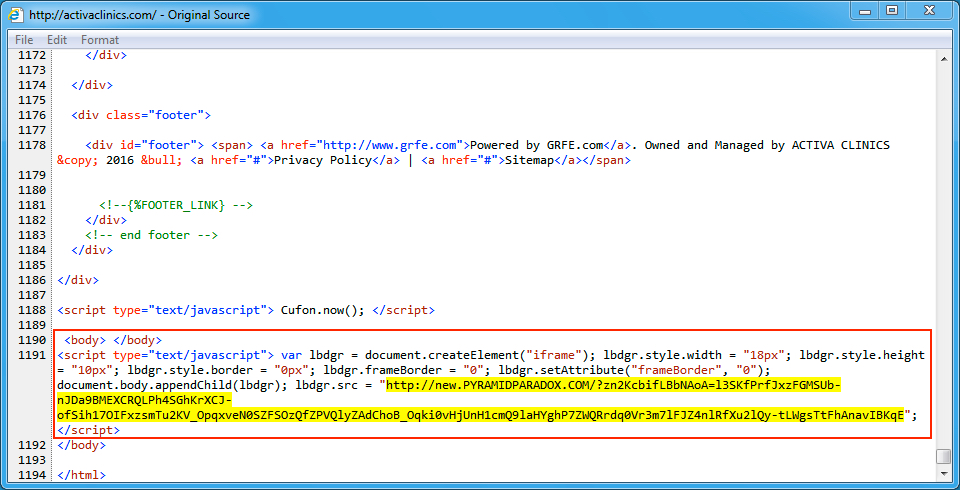Click the highlighted PYRAMIDPARADOX.COM URL

481,401
